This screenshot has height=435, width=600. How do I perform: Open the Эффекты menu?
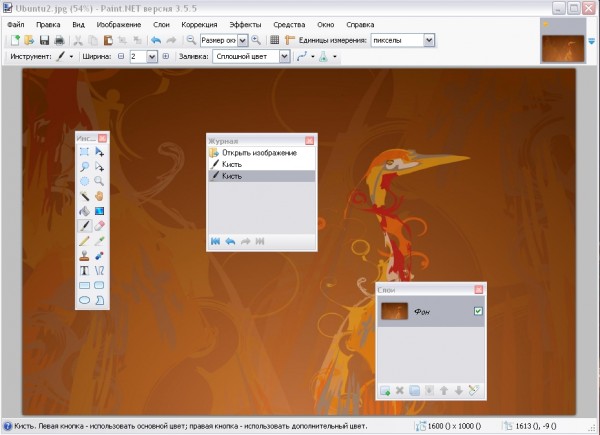tap(245, 24)
